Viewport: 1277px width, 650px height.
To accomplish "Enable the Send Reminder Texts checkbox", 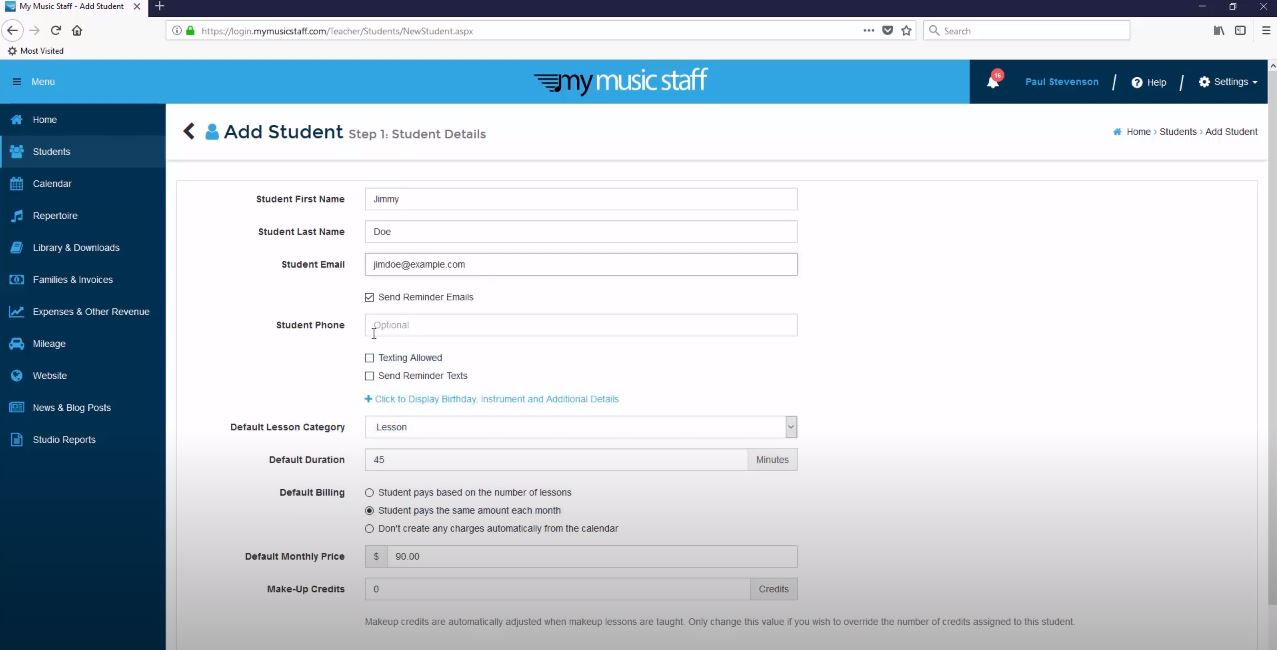I will coord(370,376).
